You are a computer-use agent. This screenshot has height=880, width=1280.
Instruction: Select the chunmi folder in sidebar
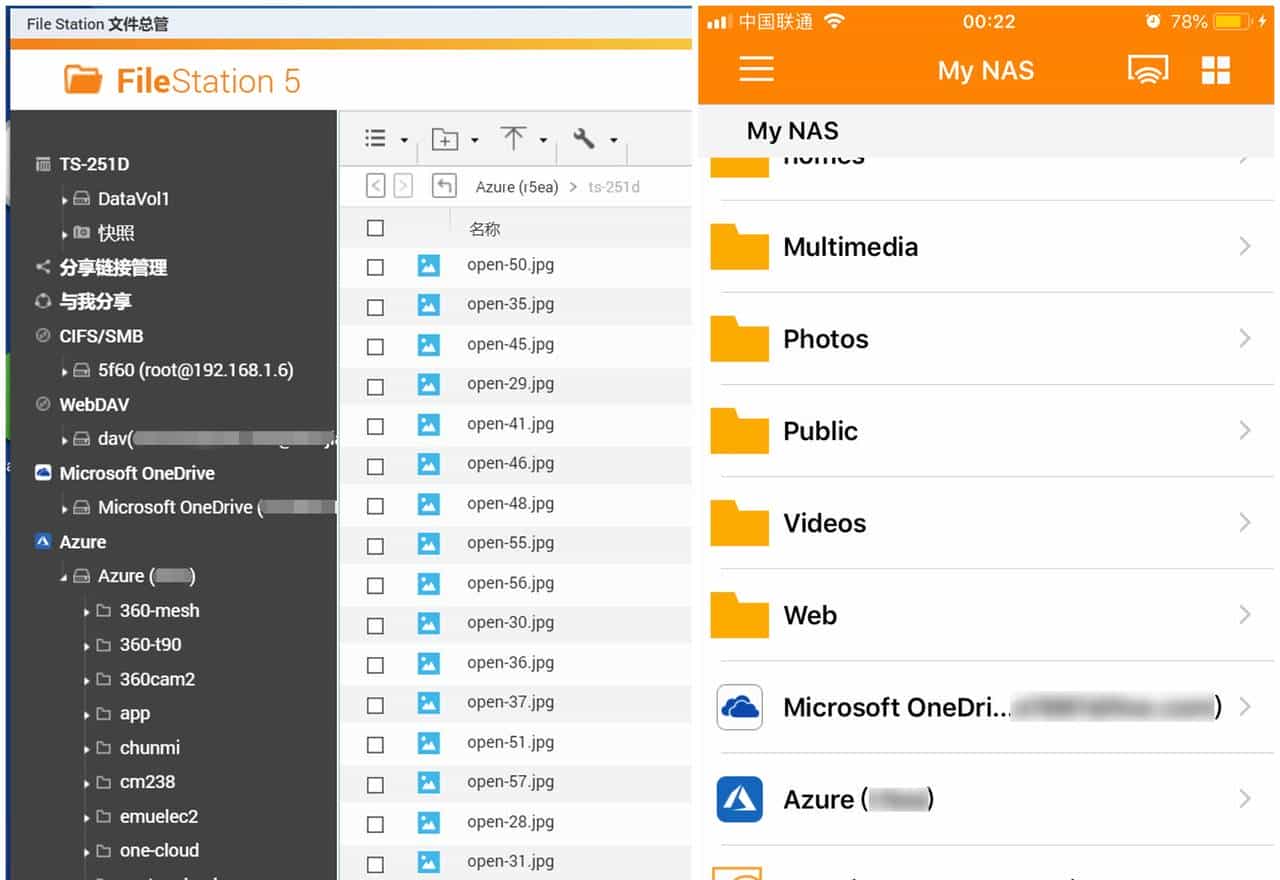pos(149,748)
